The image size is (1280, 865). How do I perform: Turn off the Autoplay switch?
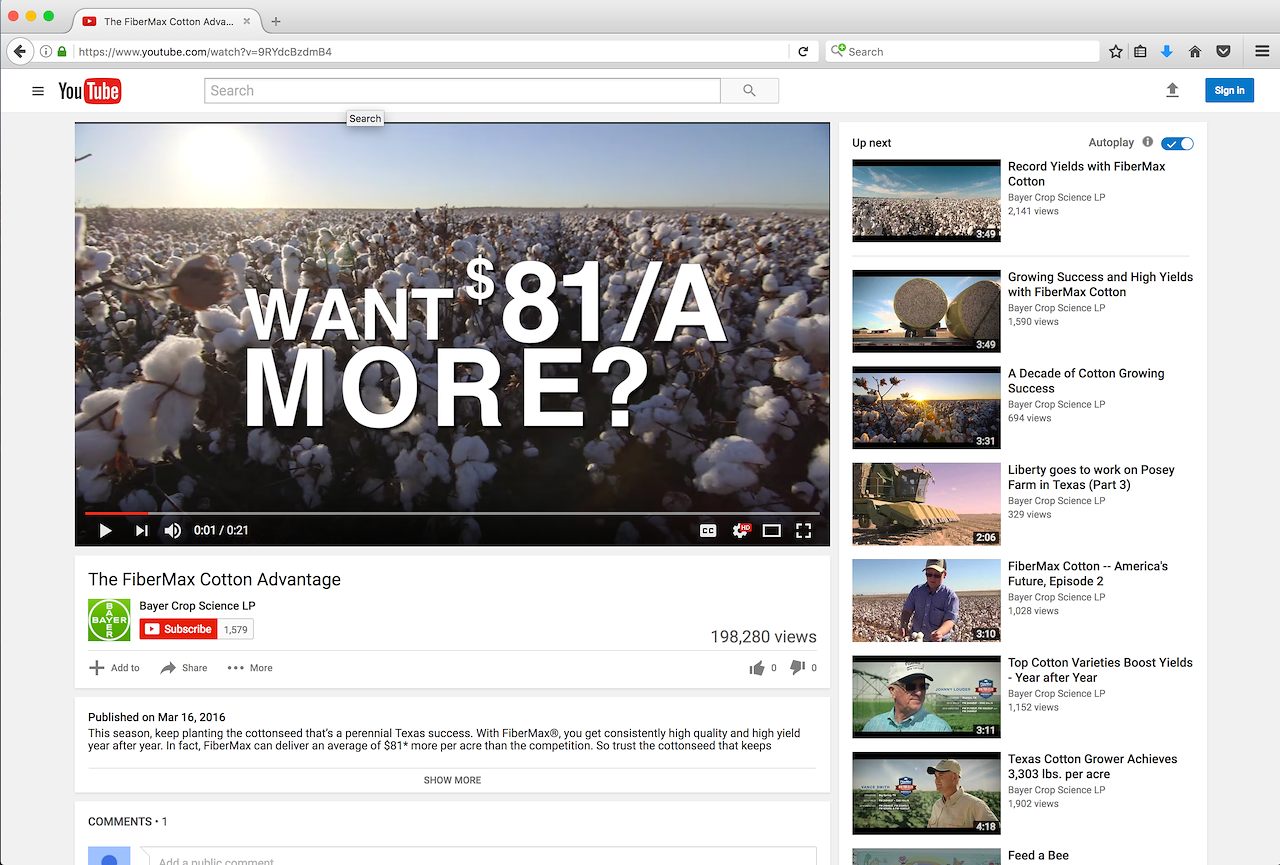click(x=1177, y=143)
